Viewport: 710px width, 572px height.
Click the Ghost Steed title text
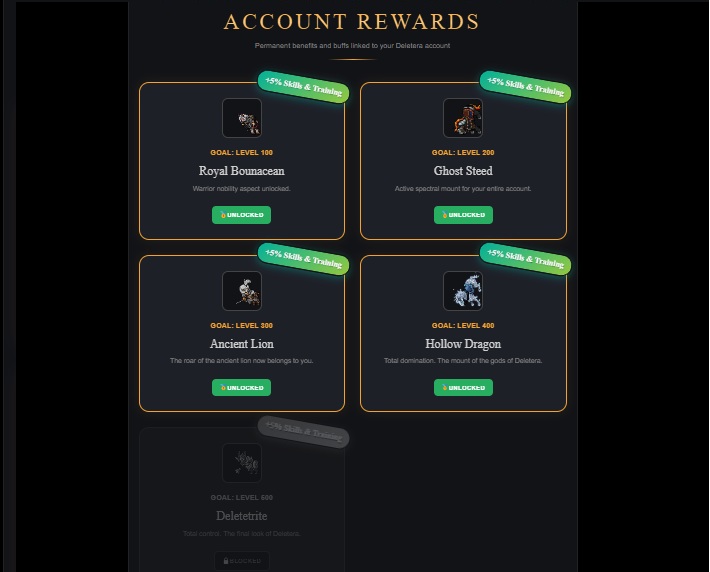(x=463, y=171)
